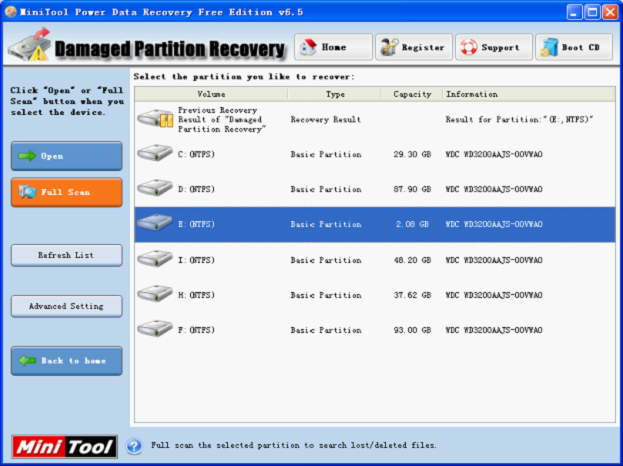Click the 93.00 GB capacity cell
Screen dimensions: 623x466
coord(412,330)
